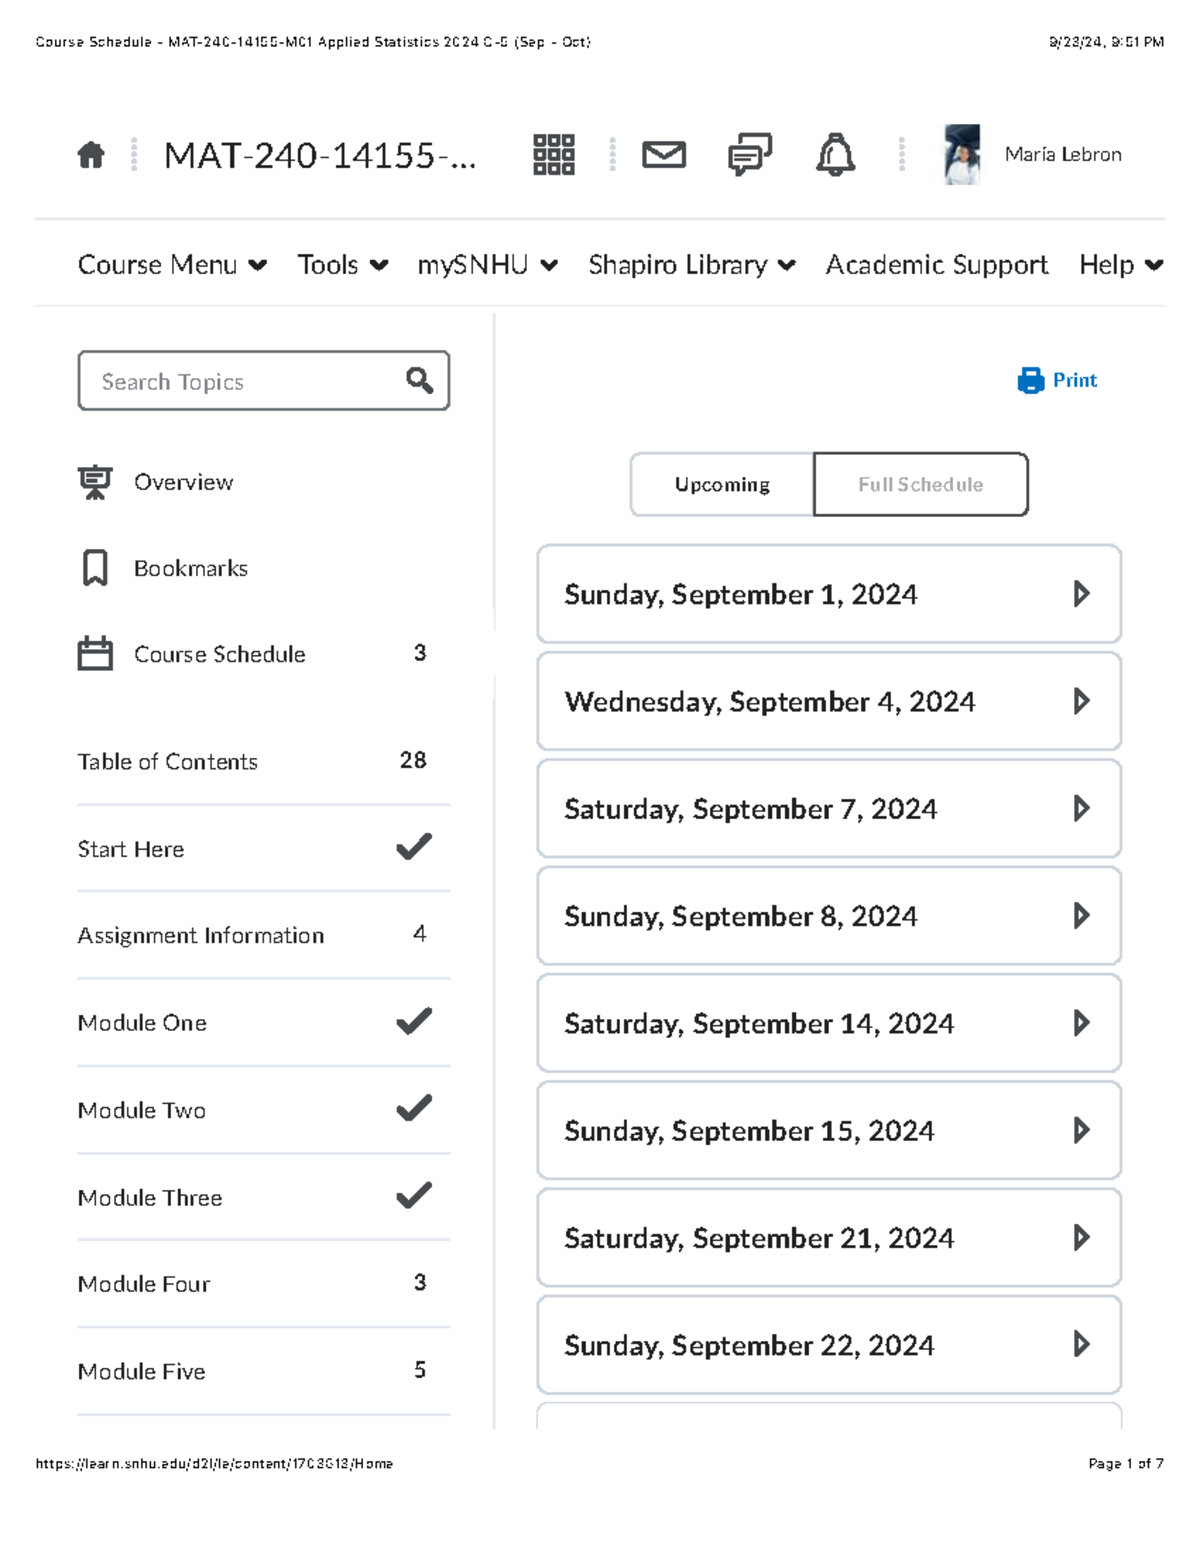Click the Module One completion checkmark
Viewport: 1200px width, 1553px height.
click(x=414, y=1021)
